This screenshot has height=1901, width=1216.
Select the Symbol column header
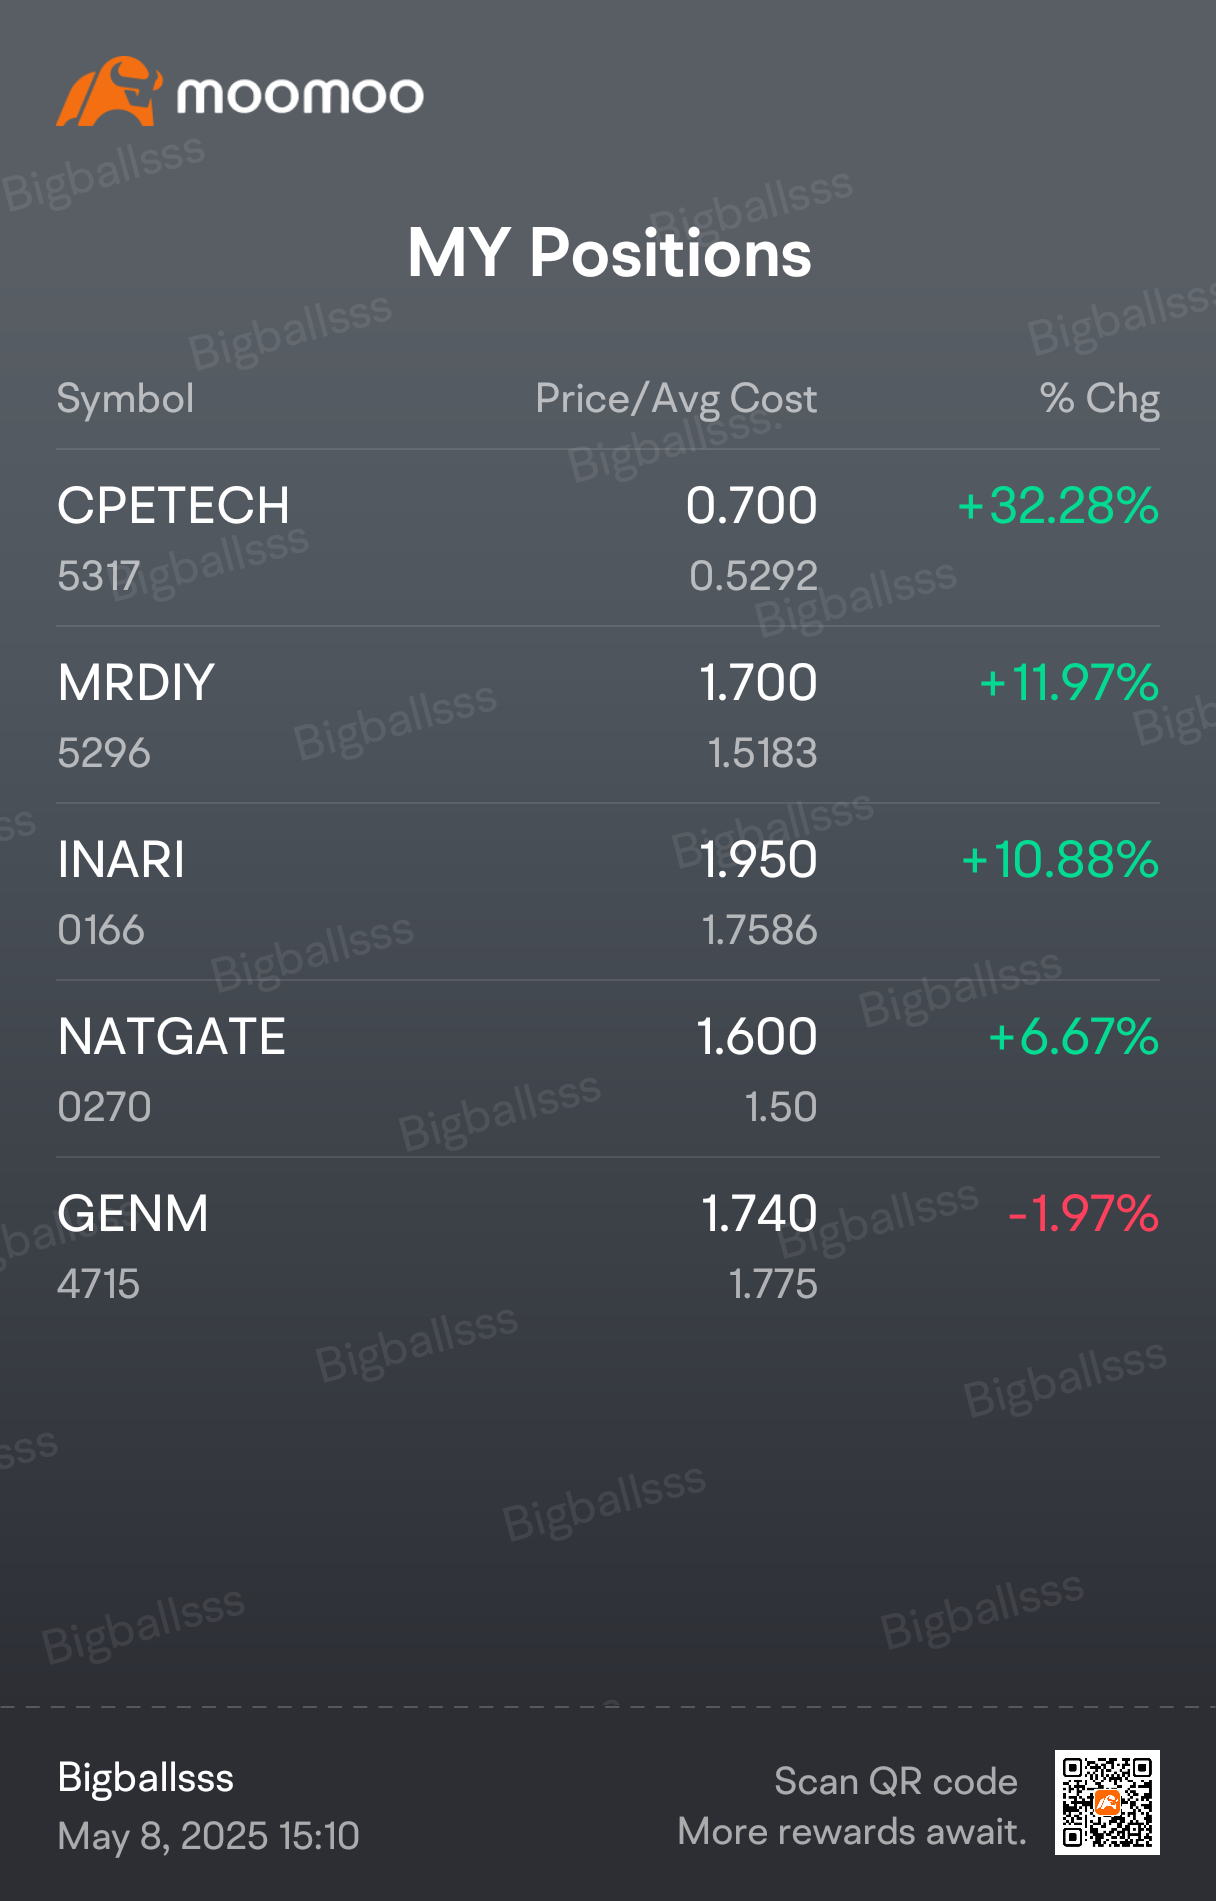coord(125,399)
